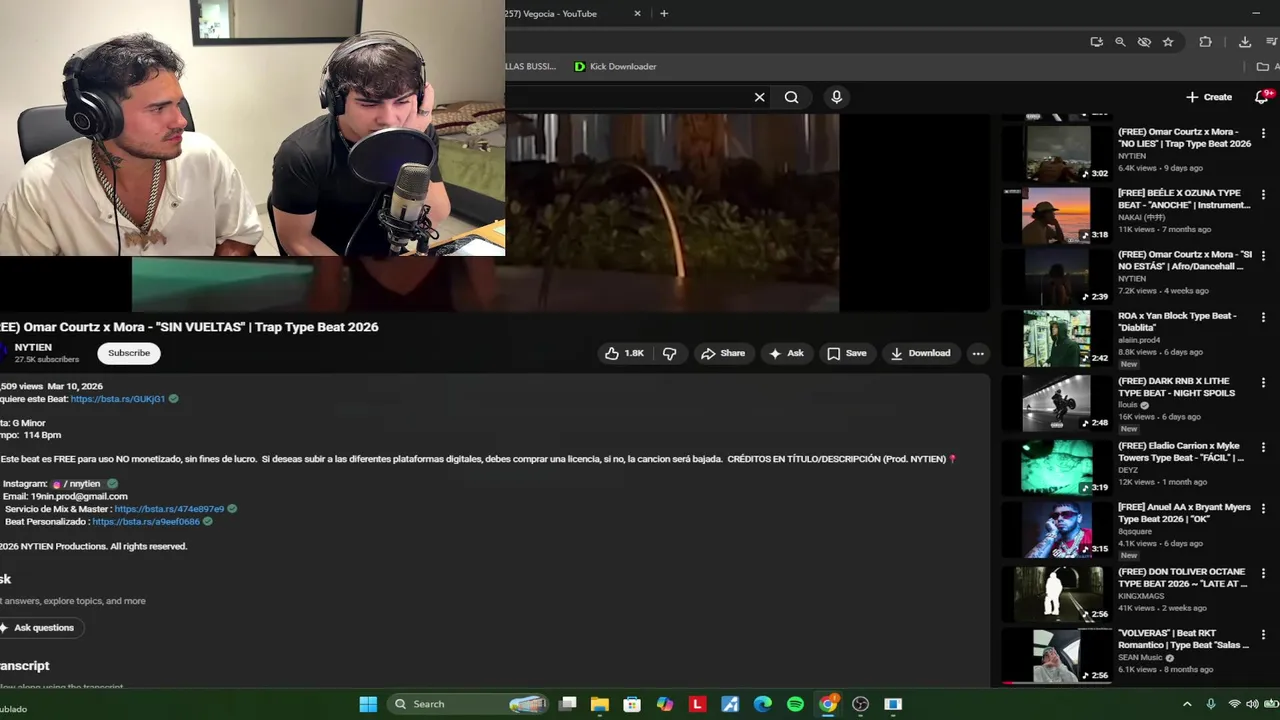
Task: Open Spotify from taskbar
Action: (795, 704)
